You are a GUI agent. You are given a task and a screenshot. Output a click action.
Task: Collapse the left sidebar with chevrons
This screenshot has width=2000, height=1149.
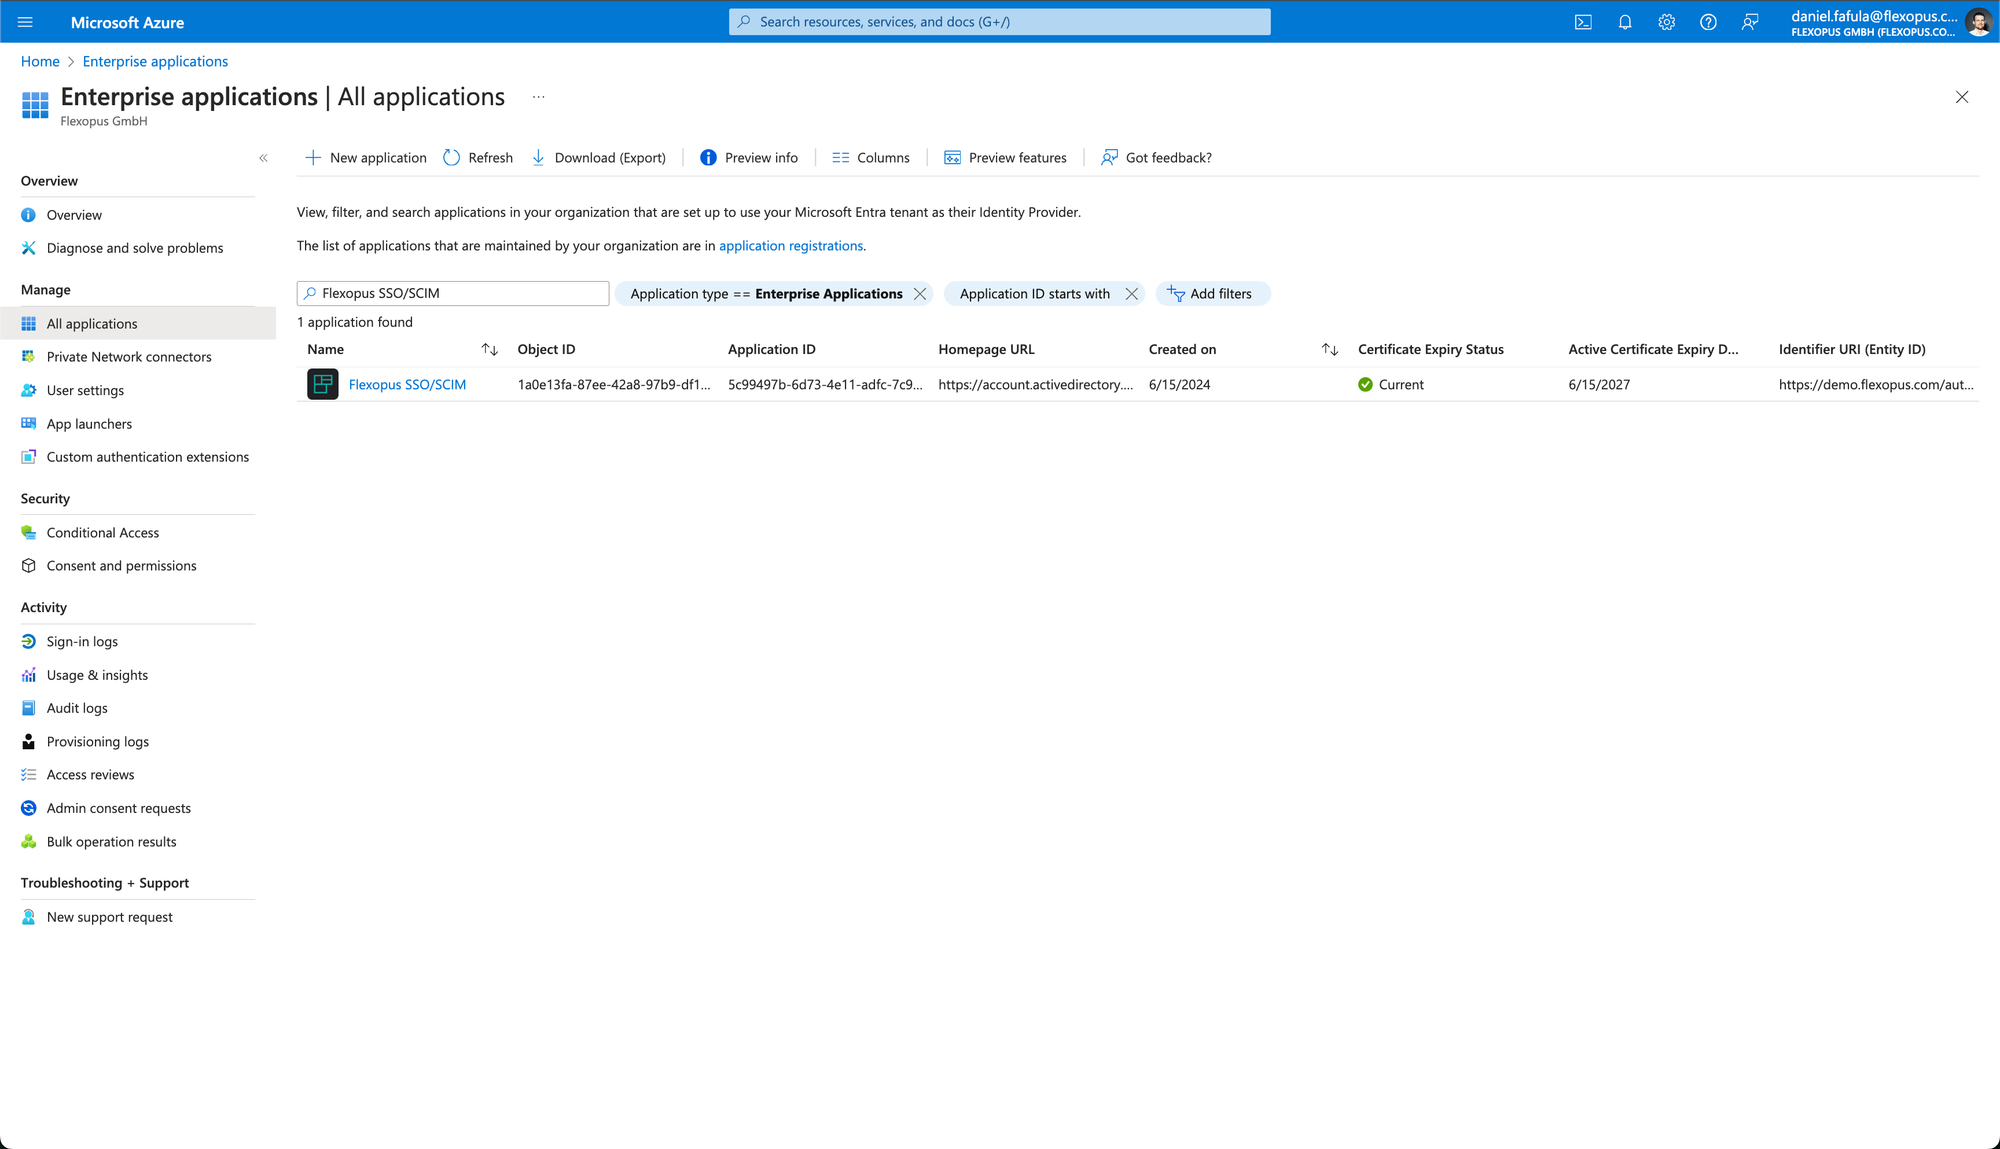click(263, 158)
